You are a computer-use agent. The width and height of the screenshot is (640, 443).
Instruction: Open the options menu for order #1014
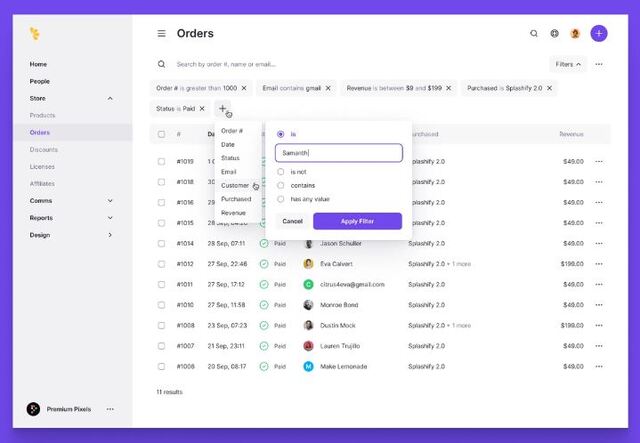(x=599, y=244)
